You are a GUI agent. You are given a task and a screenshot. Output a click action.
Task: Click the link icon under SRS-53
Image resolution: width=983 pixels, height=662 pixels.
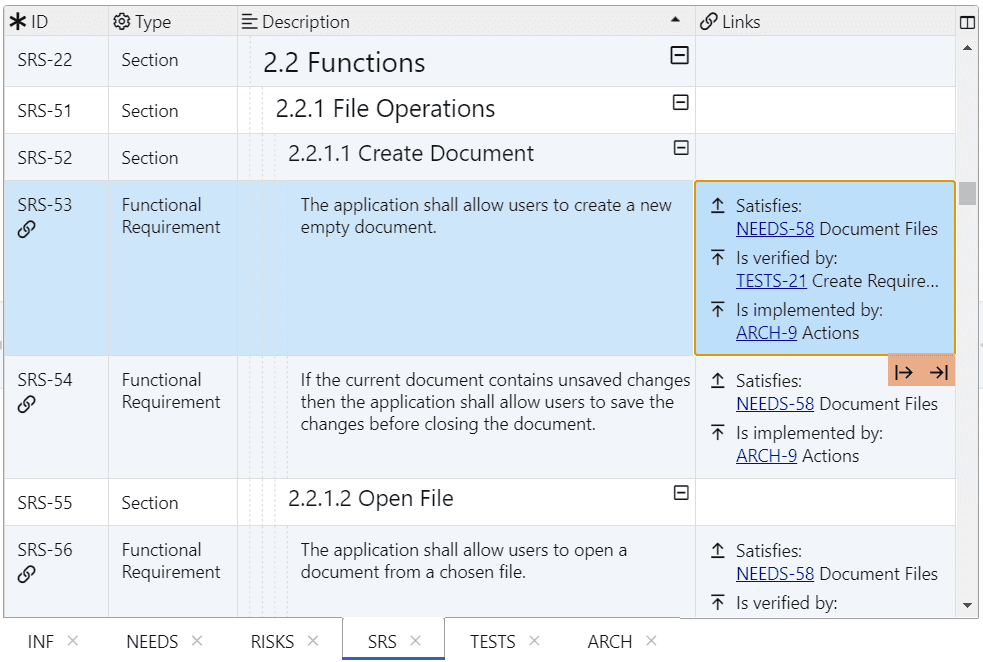(27, 230)
